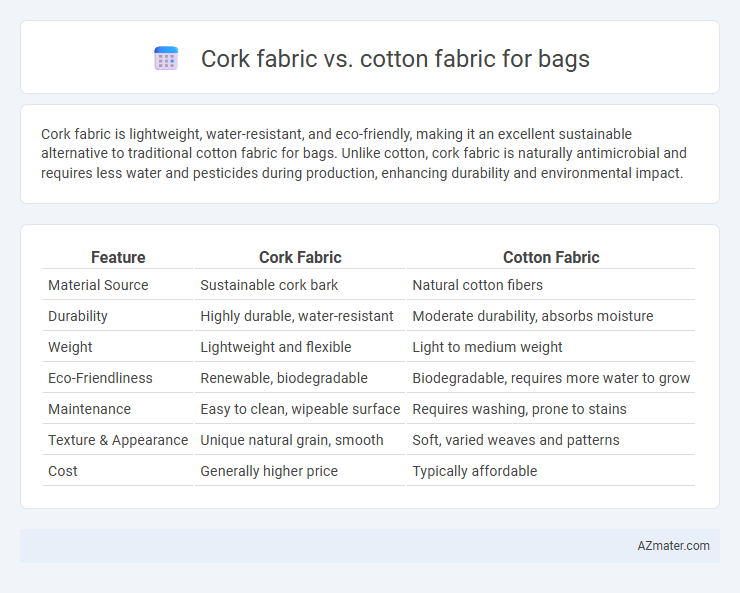Select the 'Feature' column header
Image resolution: width=740 pixels, height=593 pixels.
coord(118,257)
